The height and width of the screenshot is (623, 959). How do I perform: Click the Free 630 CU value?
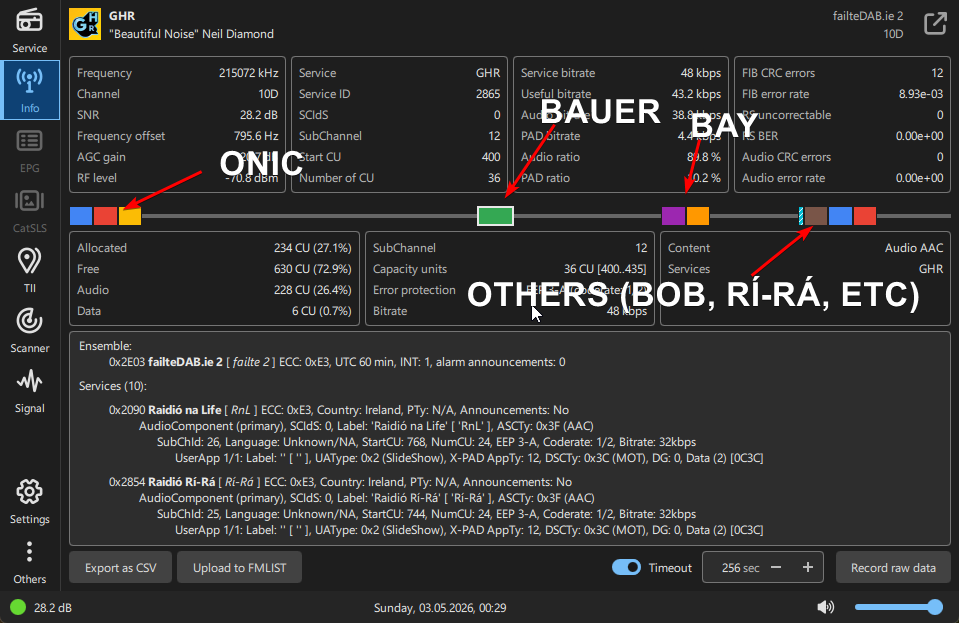pos(313,269)
